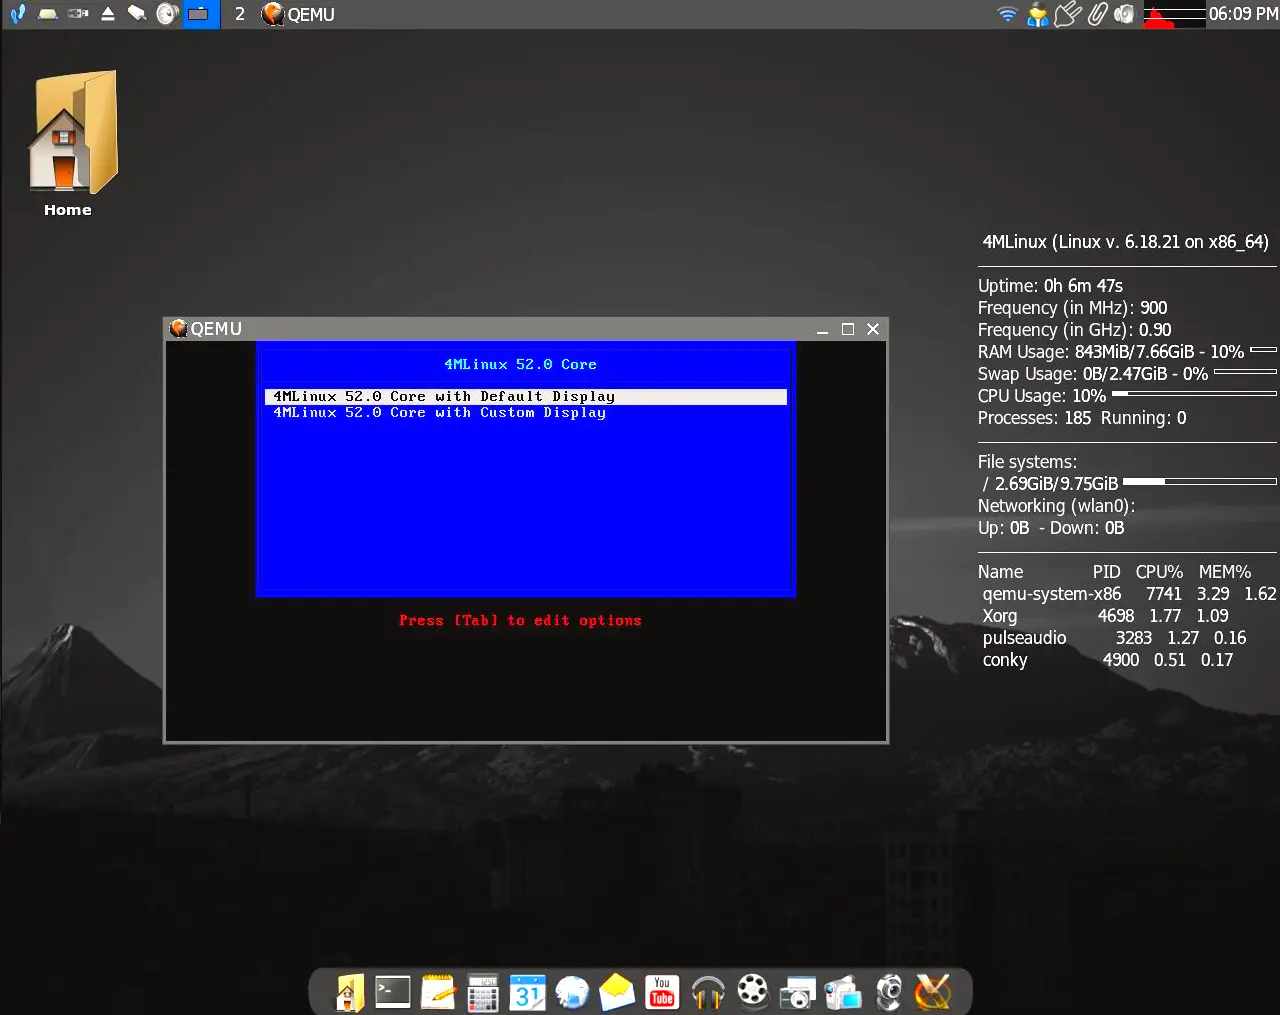Viewport: 1280px width, 1015px height.
Task: Select '4MLinux 52.0 Core with Custom Display'
Action: pos(440,413)
